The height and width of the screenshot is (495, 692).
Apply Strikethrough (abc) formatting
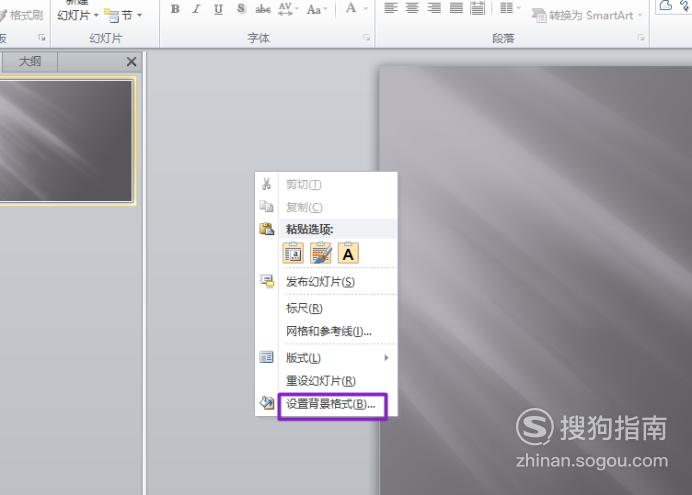tap(263, 9)
